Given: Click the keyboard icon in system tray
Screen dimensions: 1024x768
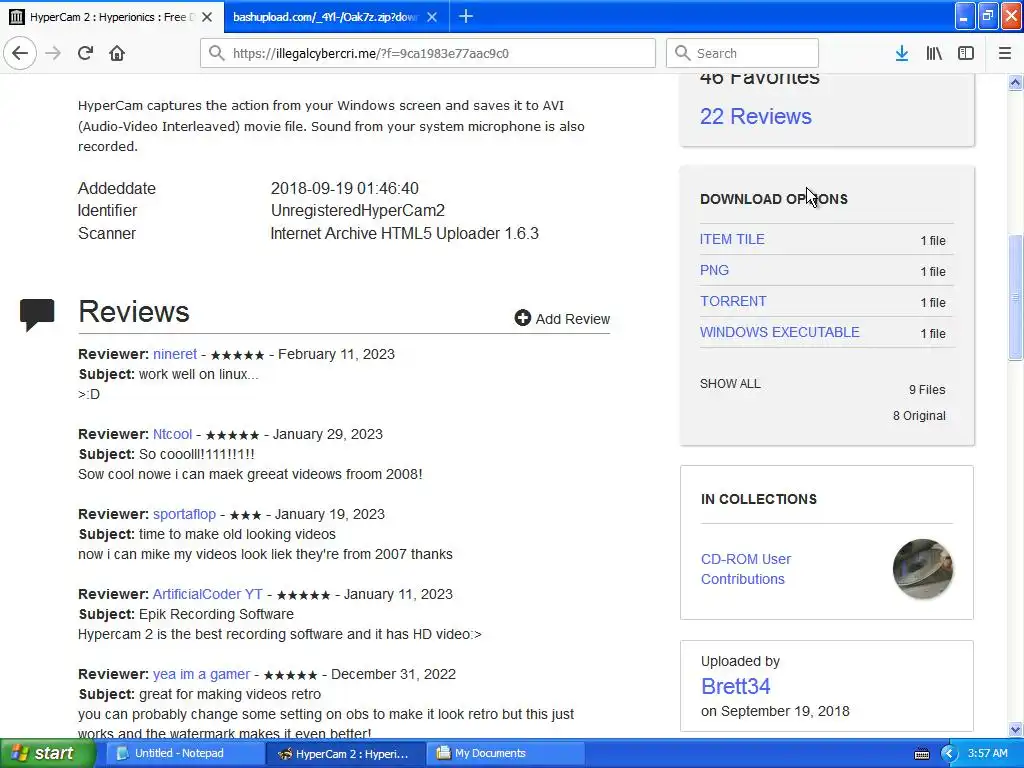Looking at the screenshot, I should click(922, 754).
